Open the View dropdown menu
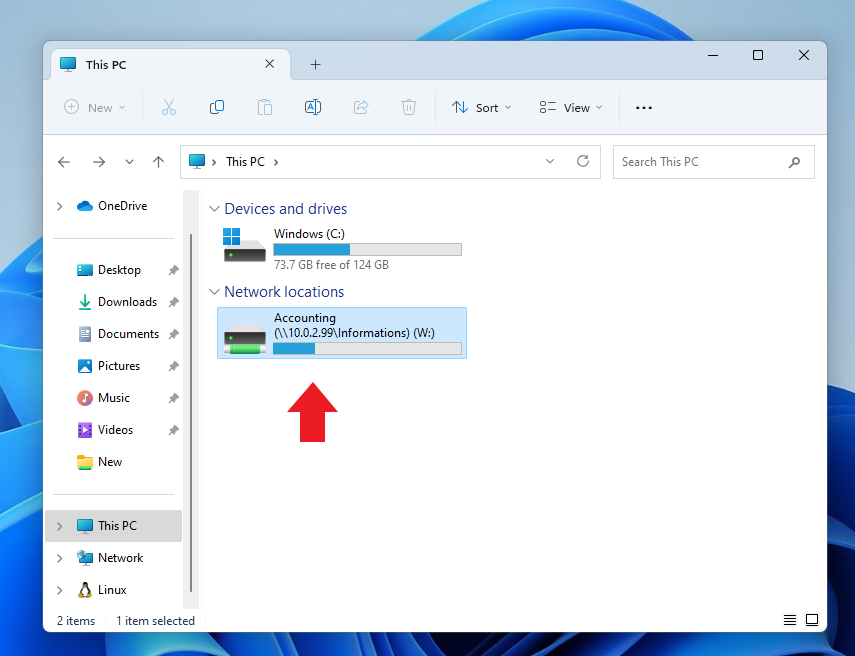 [x=570, y=107]
